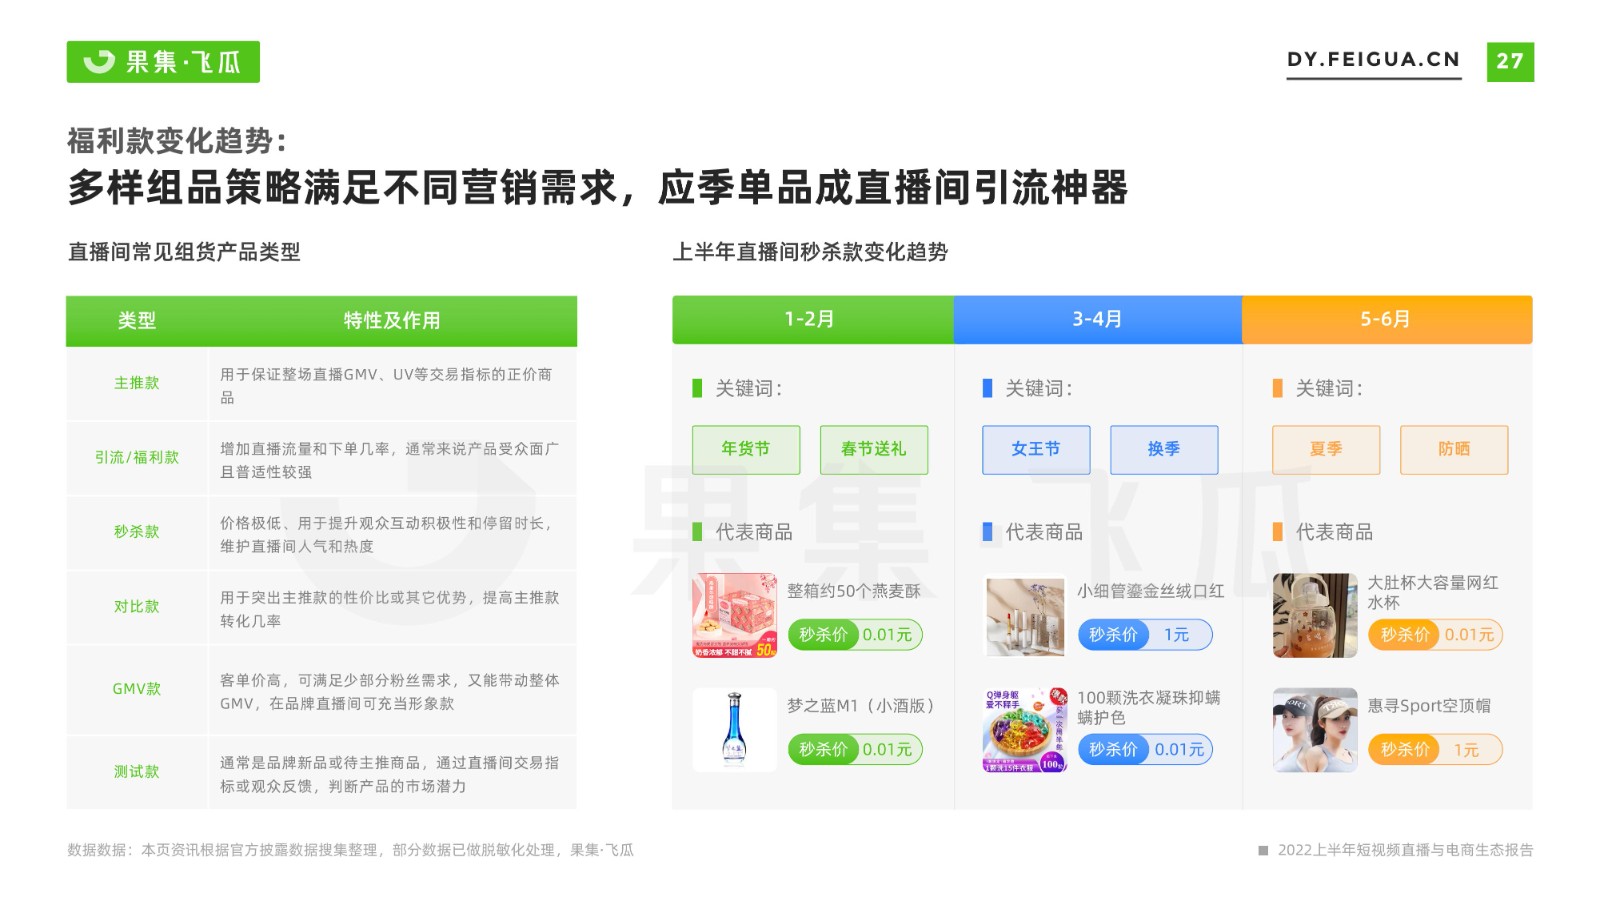Click the 年货节 keyword tag

click(746, 449)
